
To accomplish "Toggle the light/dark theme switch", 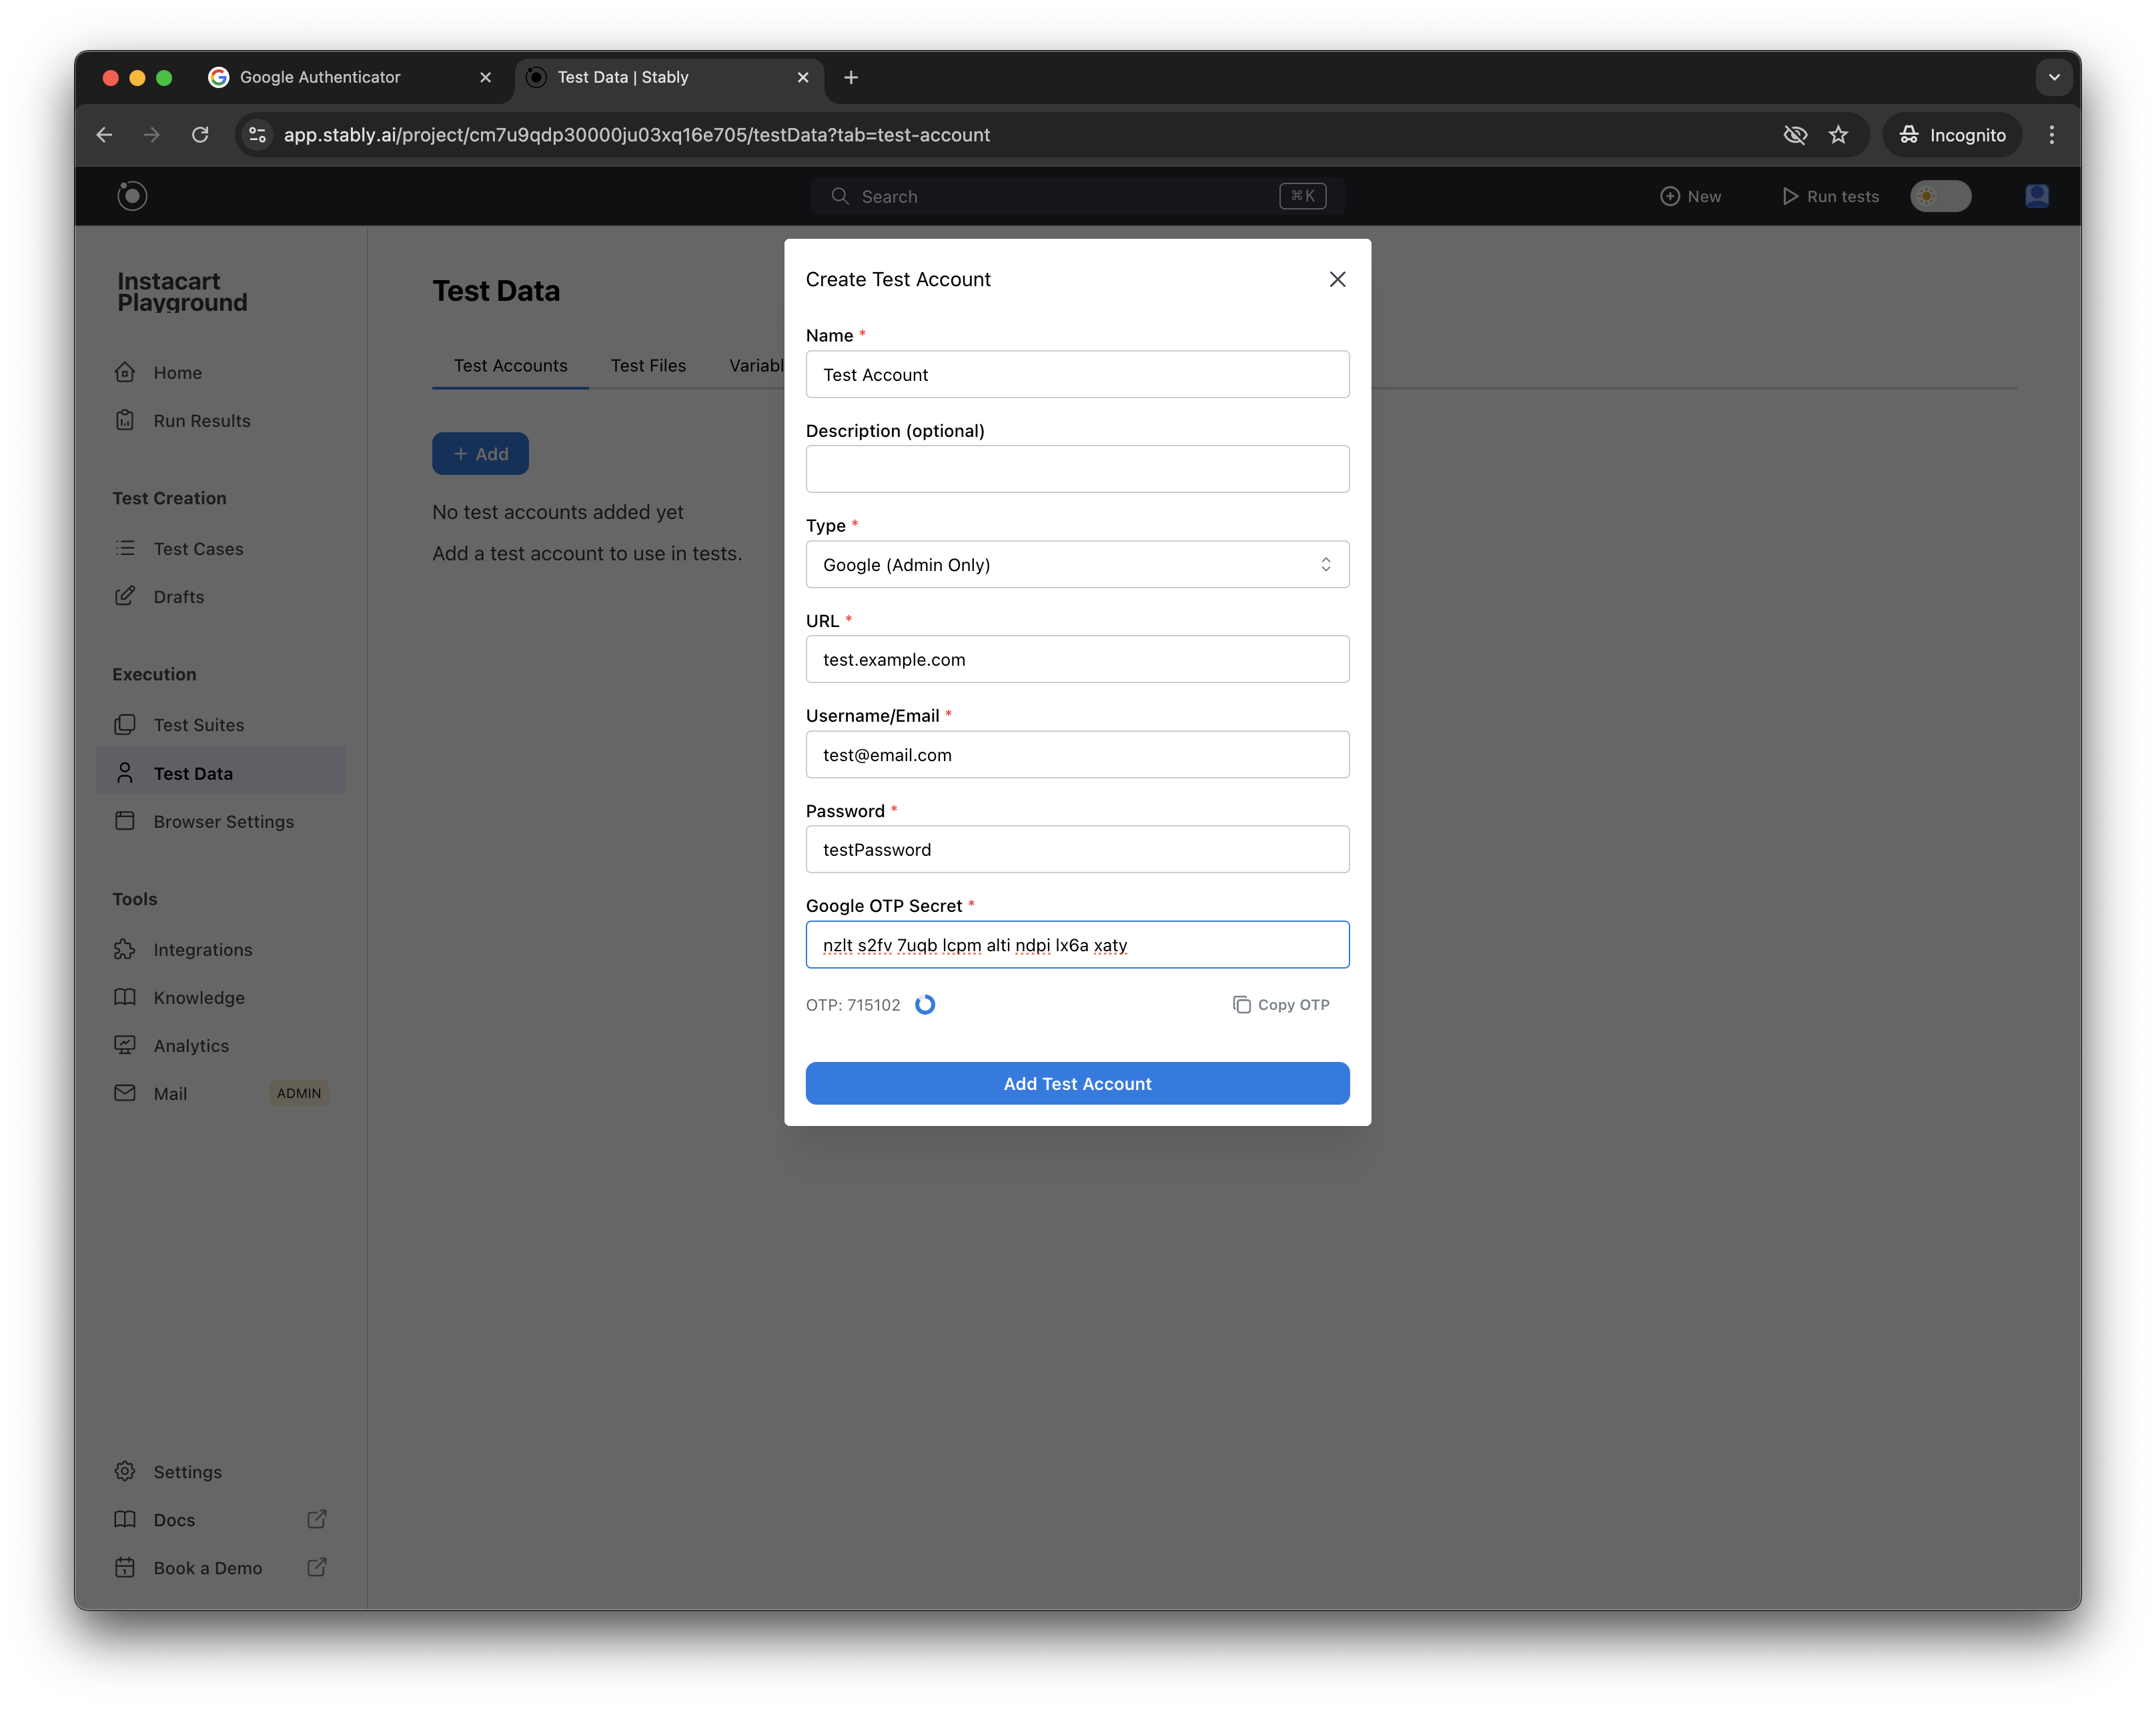I will 1940,196.
